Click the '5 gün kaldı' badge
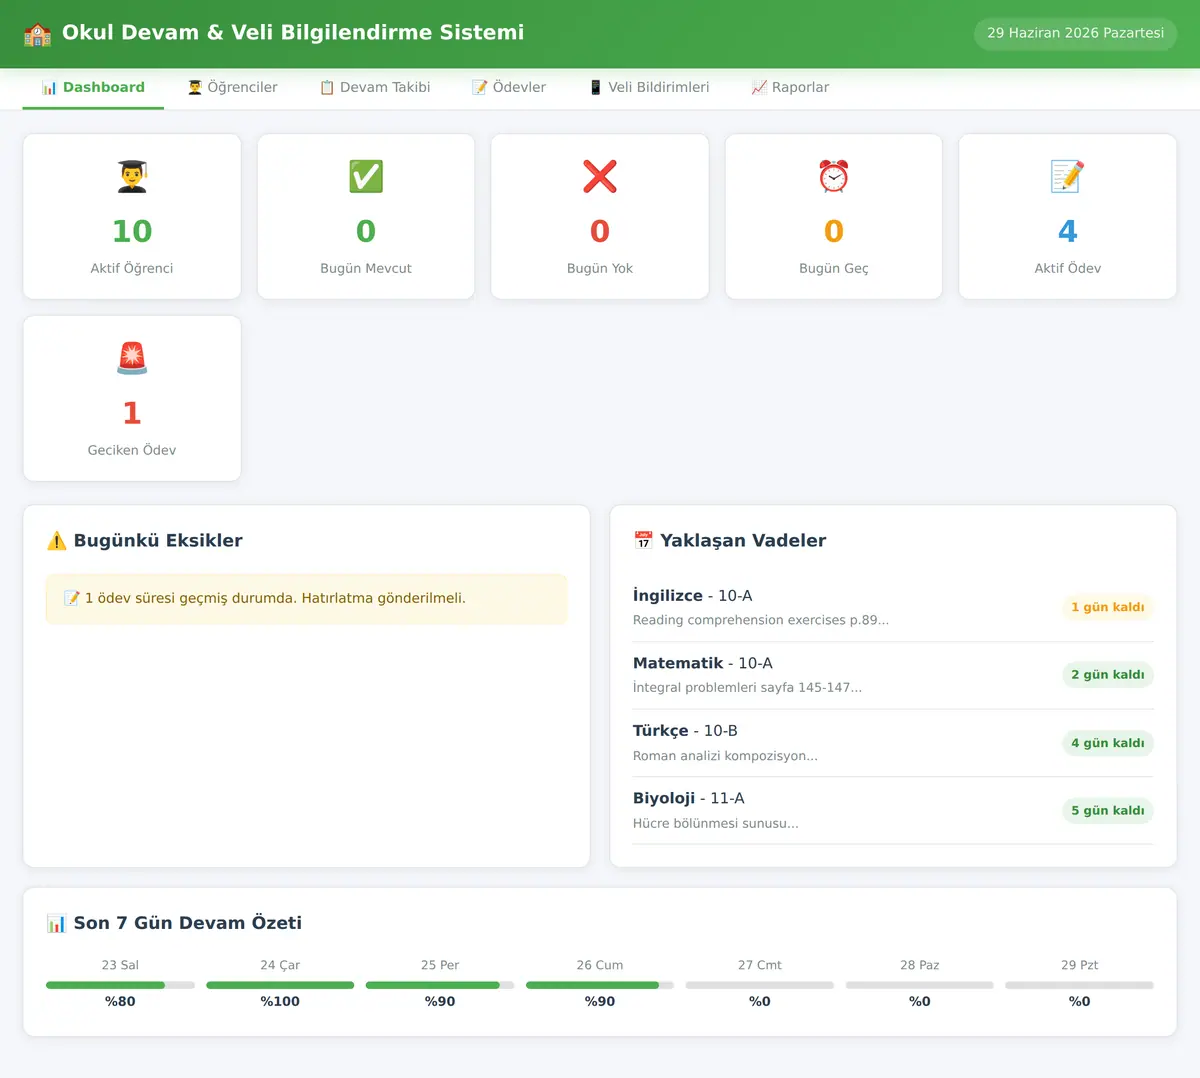Screen dimensions: 1200x1078 1108,811
